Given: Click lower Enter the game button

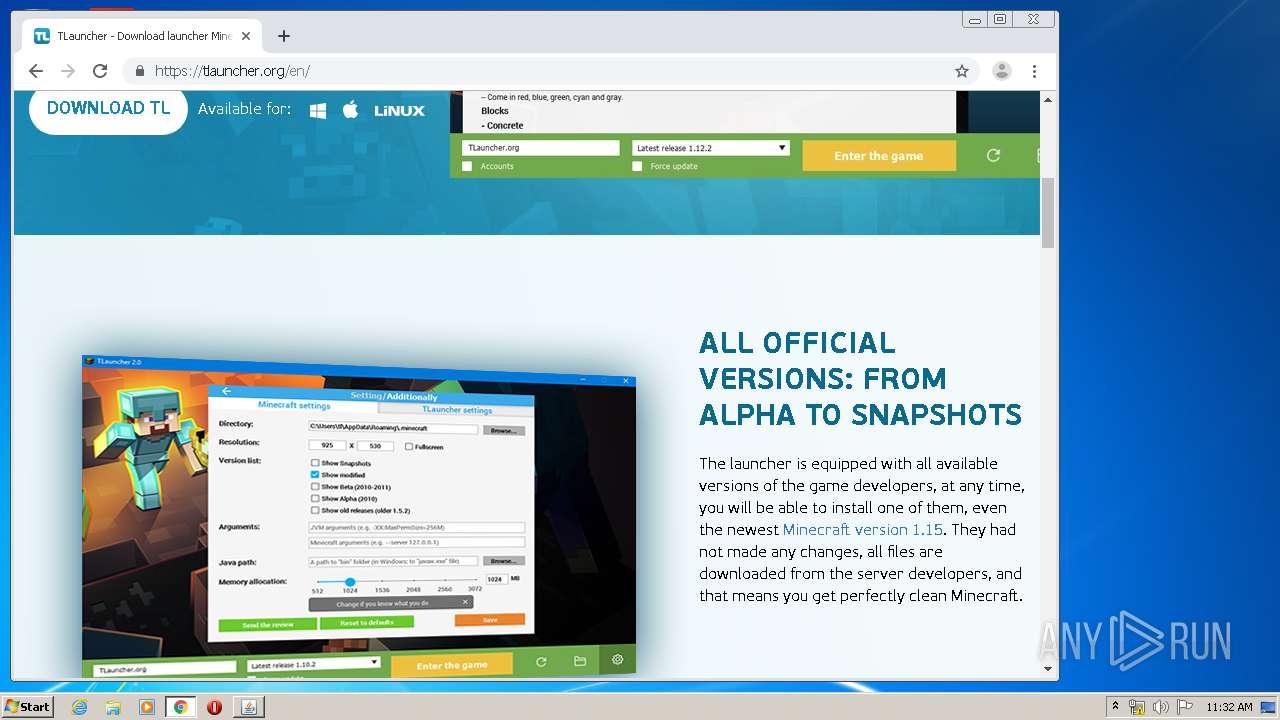Looking at the screenshot, I should (x=452, y=665).
